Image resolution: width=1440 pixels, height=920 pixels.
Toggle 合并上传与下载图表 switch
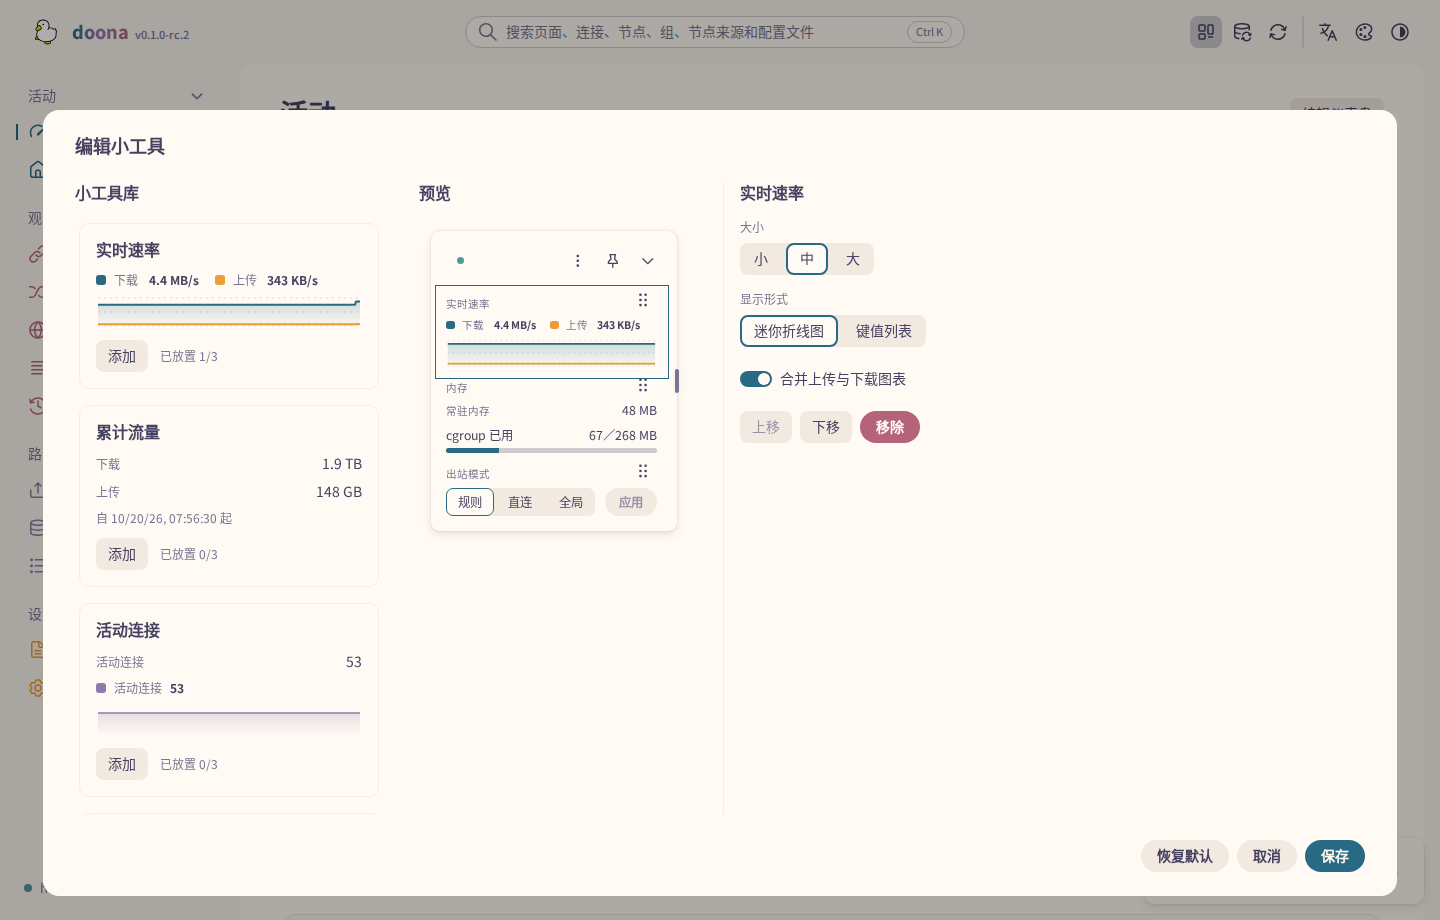pos(756,379)
